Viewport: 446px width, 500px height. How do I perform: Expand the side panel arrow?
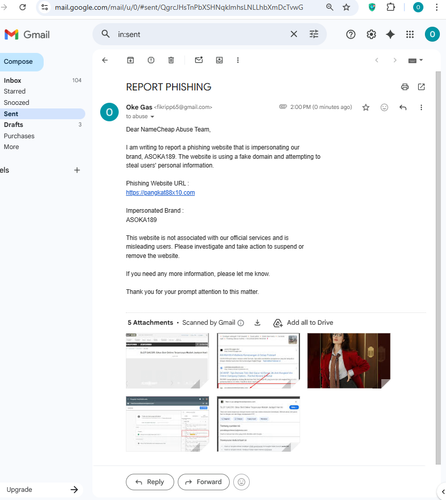coord(443,491)
